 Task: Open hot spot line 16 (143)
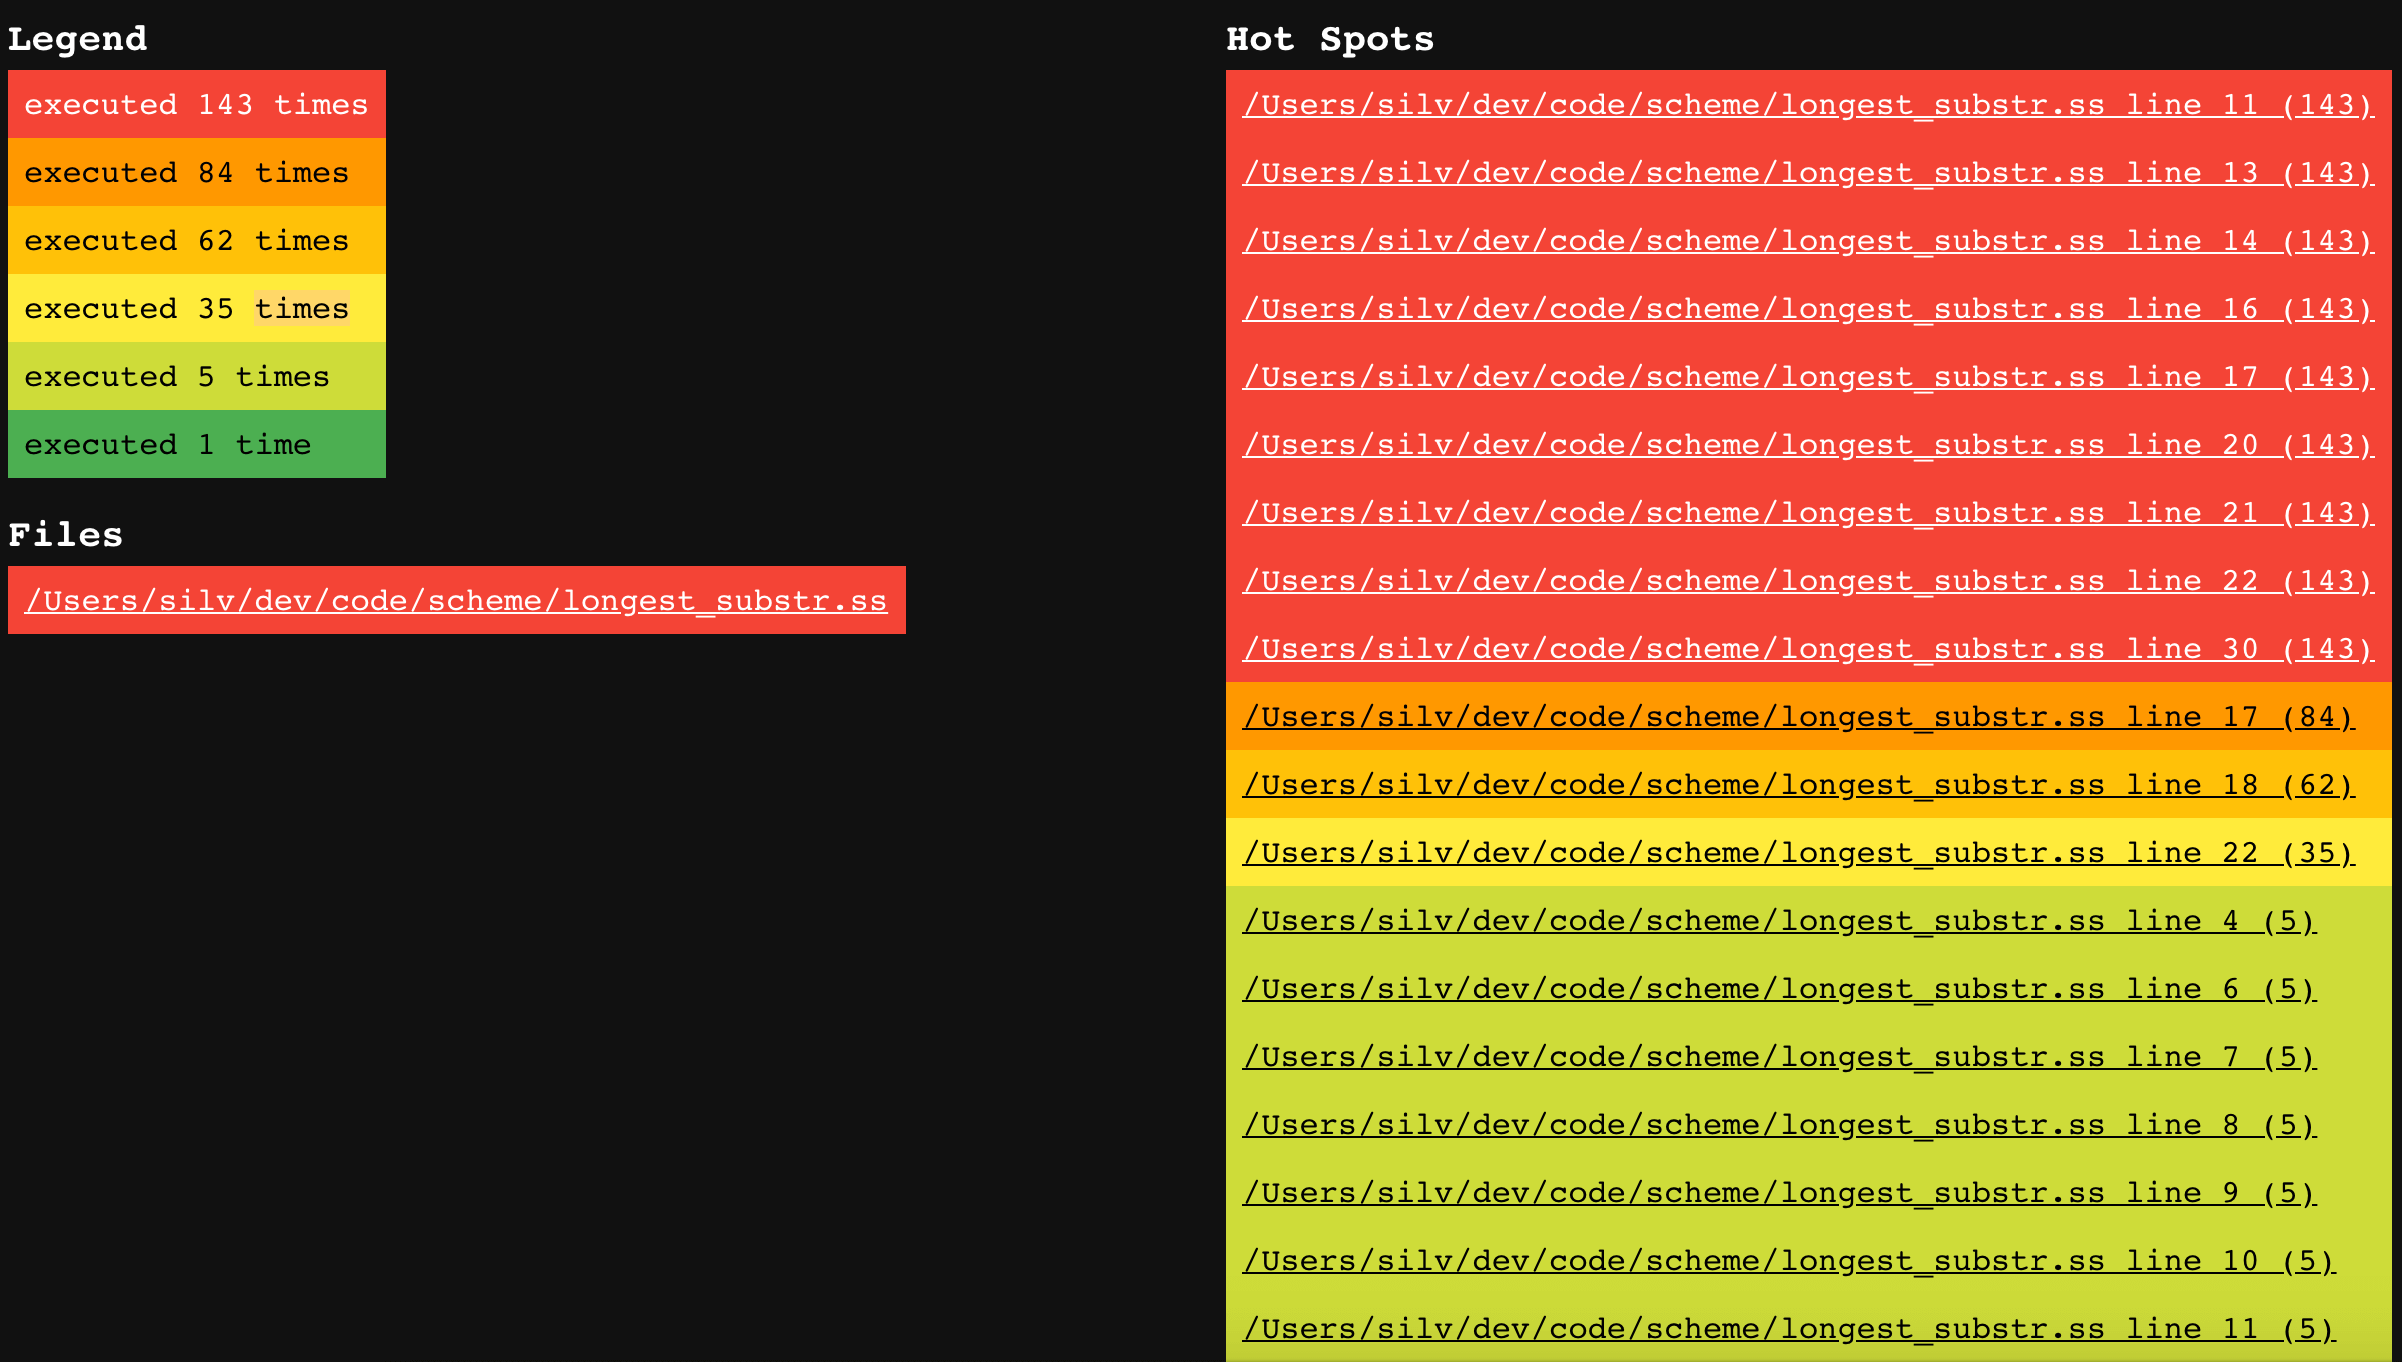1808,308
